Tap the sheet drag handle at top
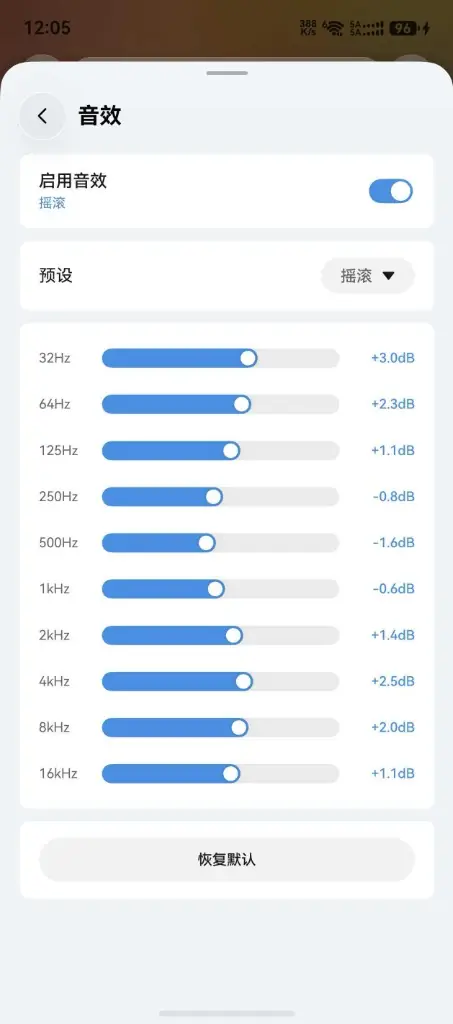 pos(226,73)
